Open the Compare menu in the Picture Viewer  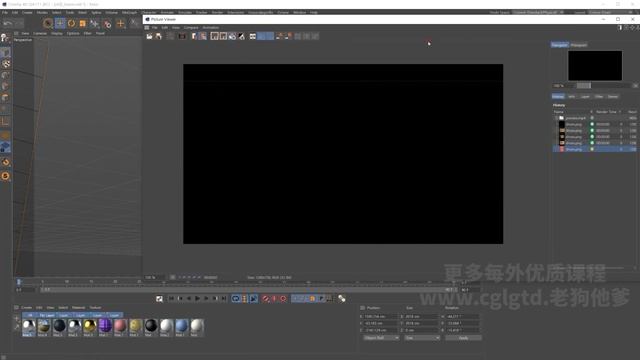pyautogui.click(x=191, y=27)
